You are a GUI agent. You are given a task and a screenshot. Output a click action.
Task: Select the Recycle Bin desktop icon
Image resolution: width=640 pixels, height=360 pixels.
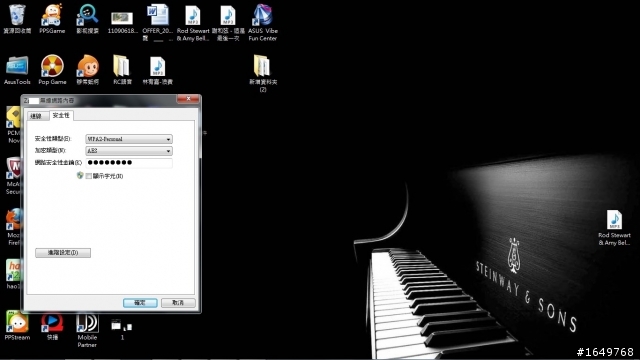pyautogui.click(x=17, y=19)
